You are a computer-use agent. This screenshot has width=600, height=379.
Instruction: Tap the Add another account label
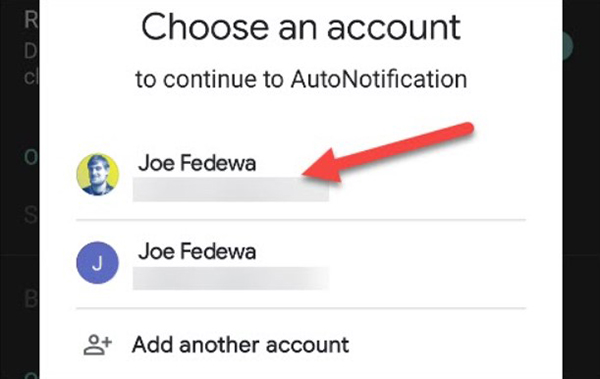240,345
